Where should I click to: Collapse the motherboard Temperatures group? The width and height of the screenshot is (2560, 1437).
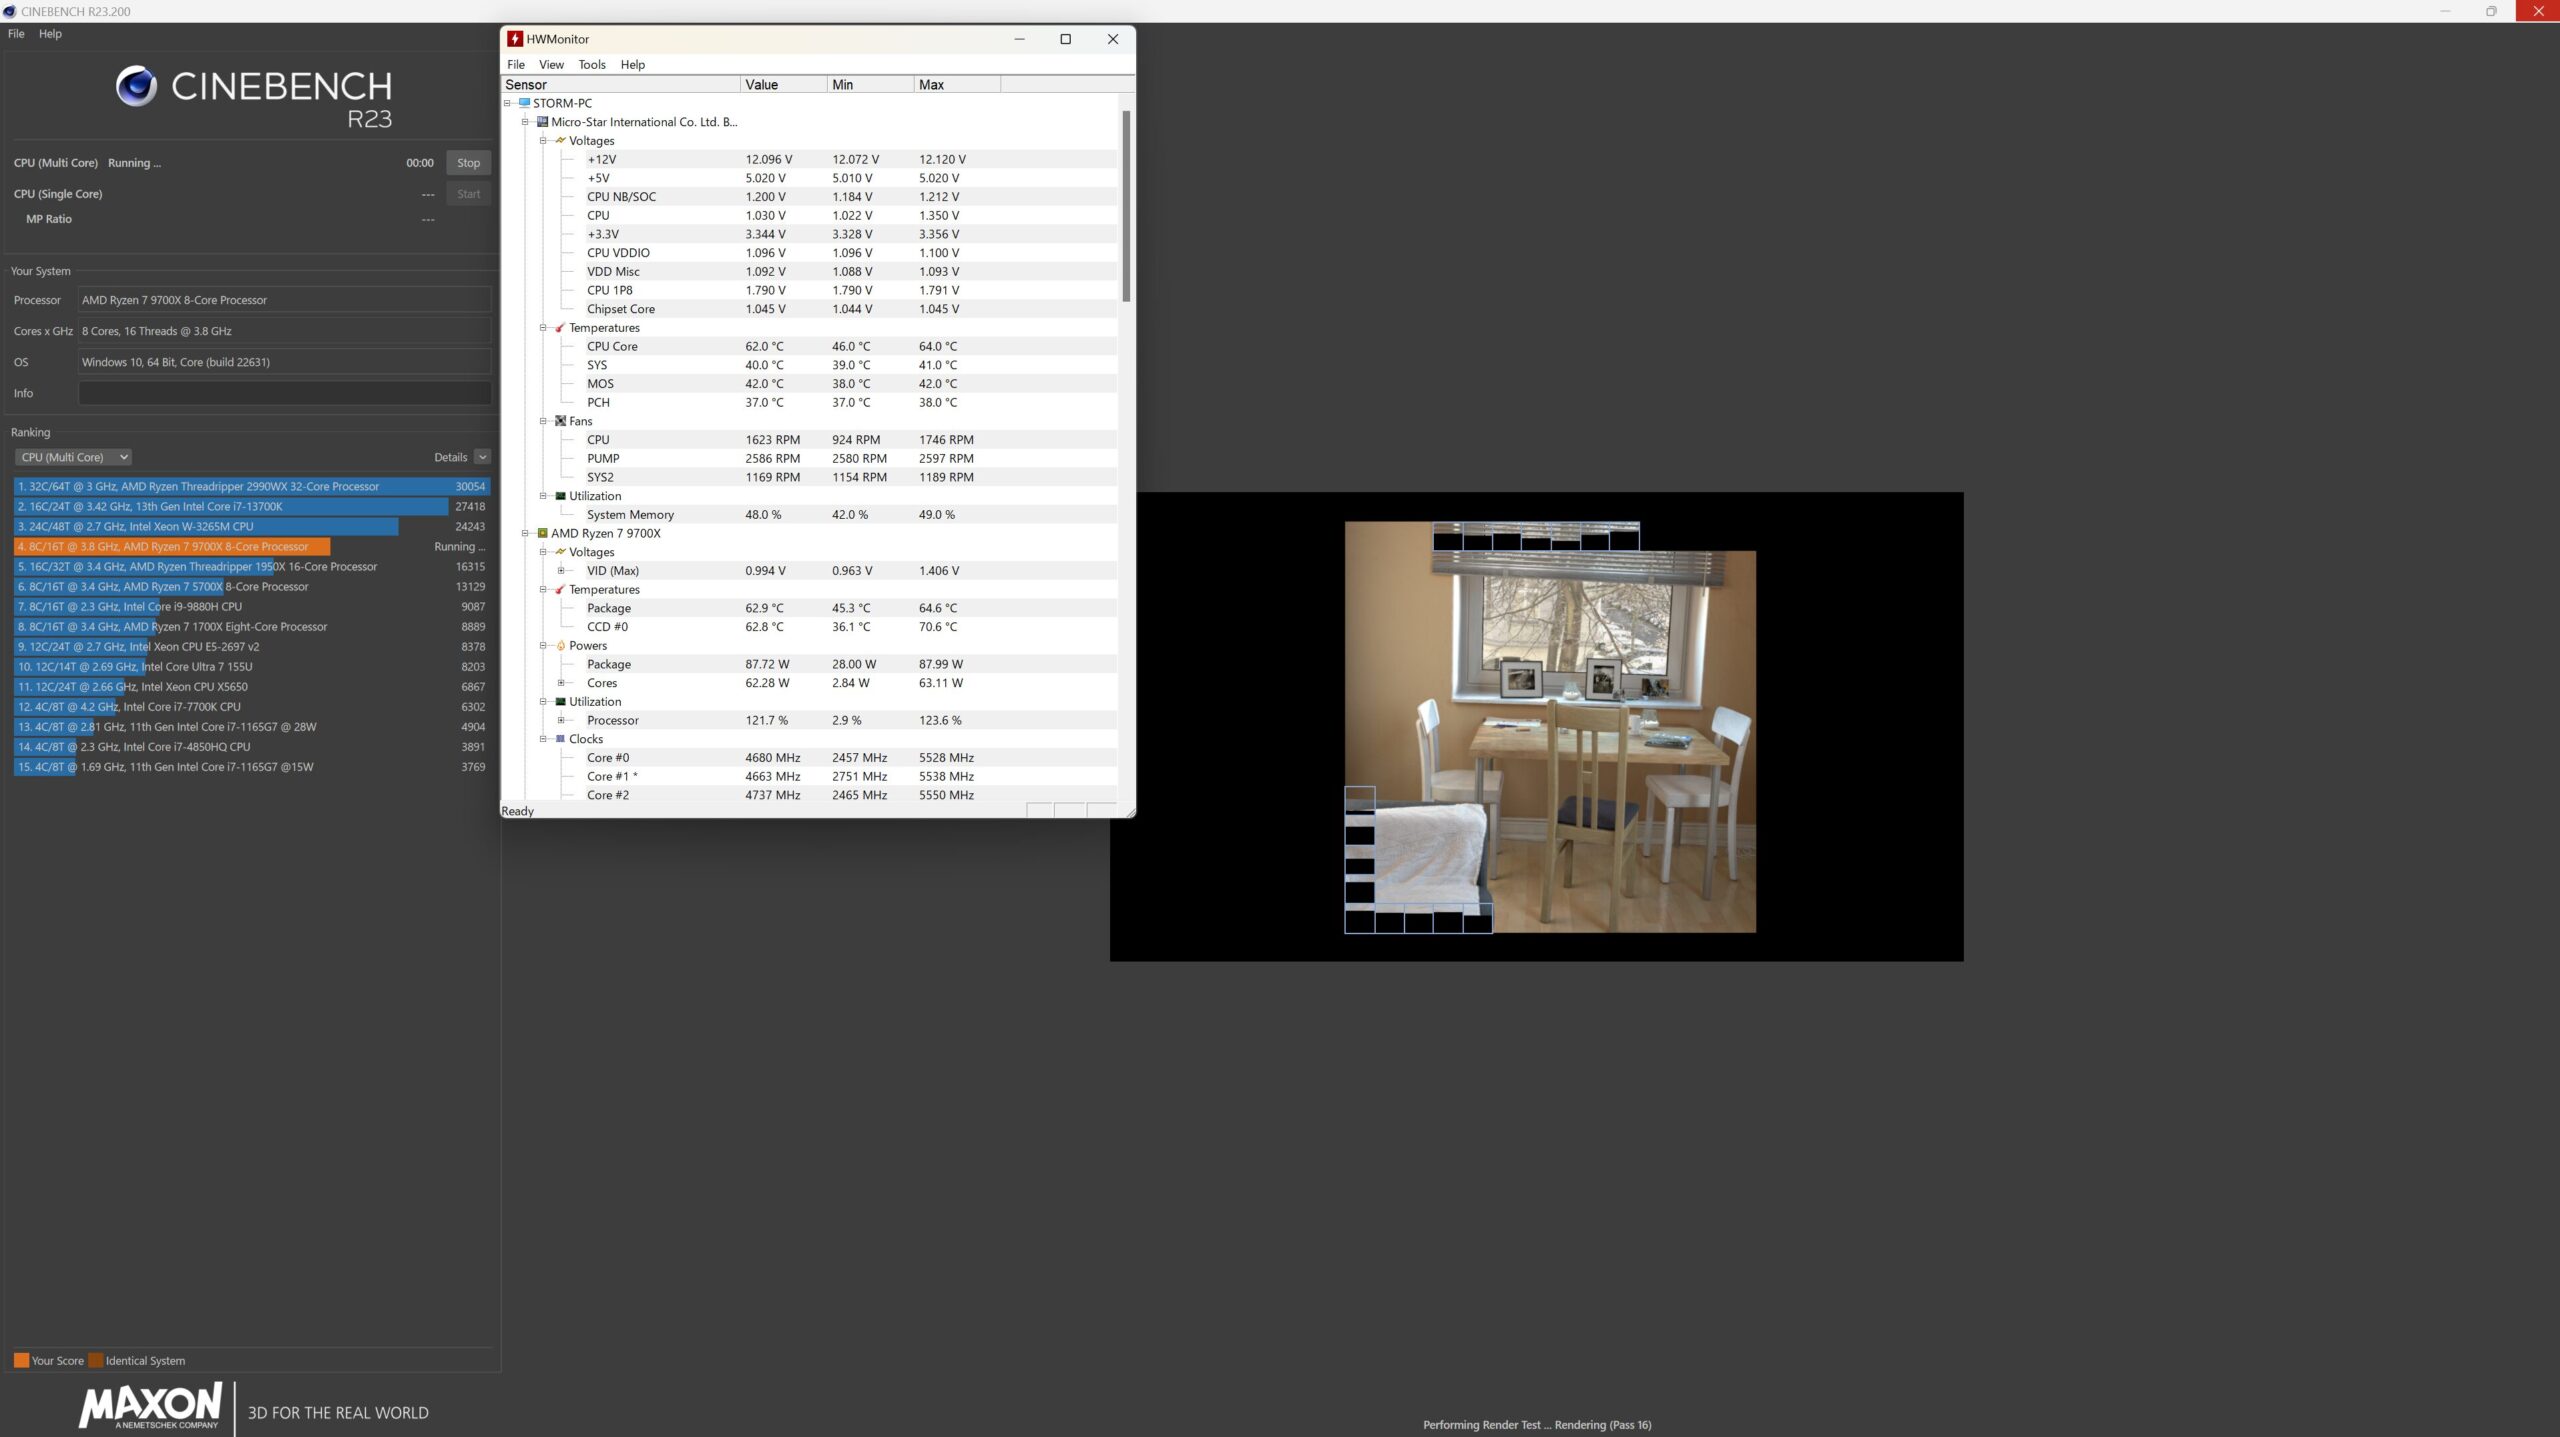[543, 328]
